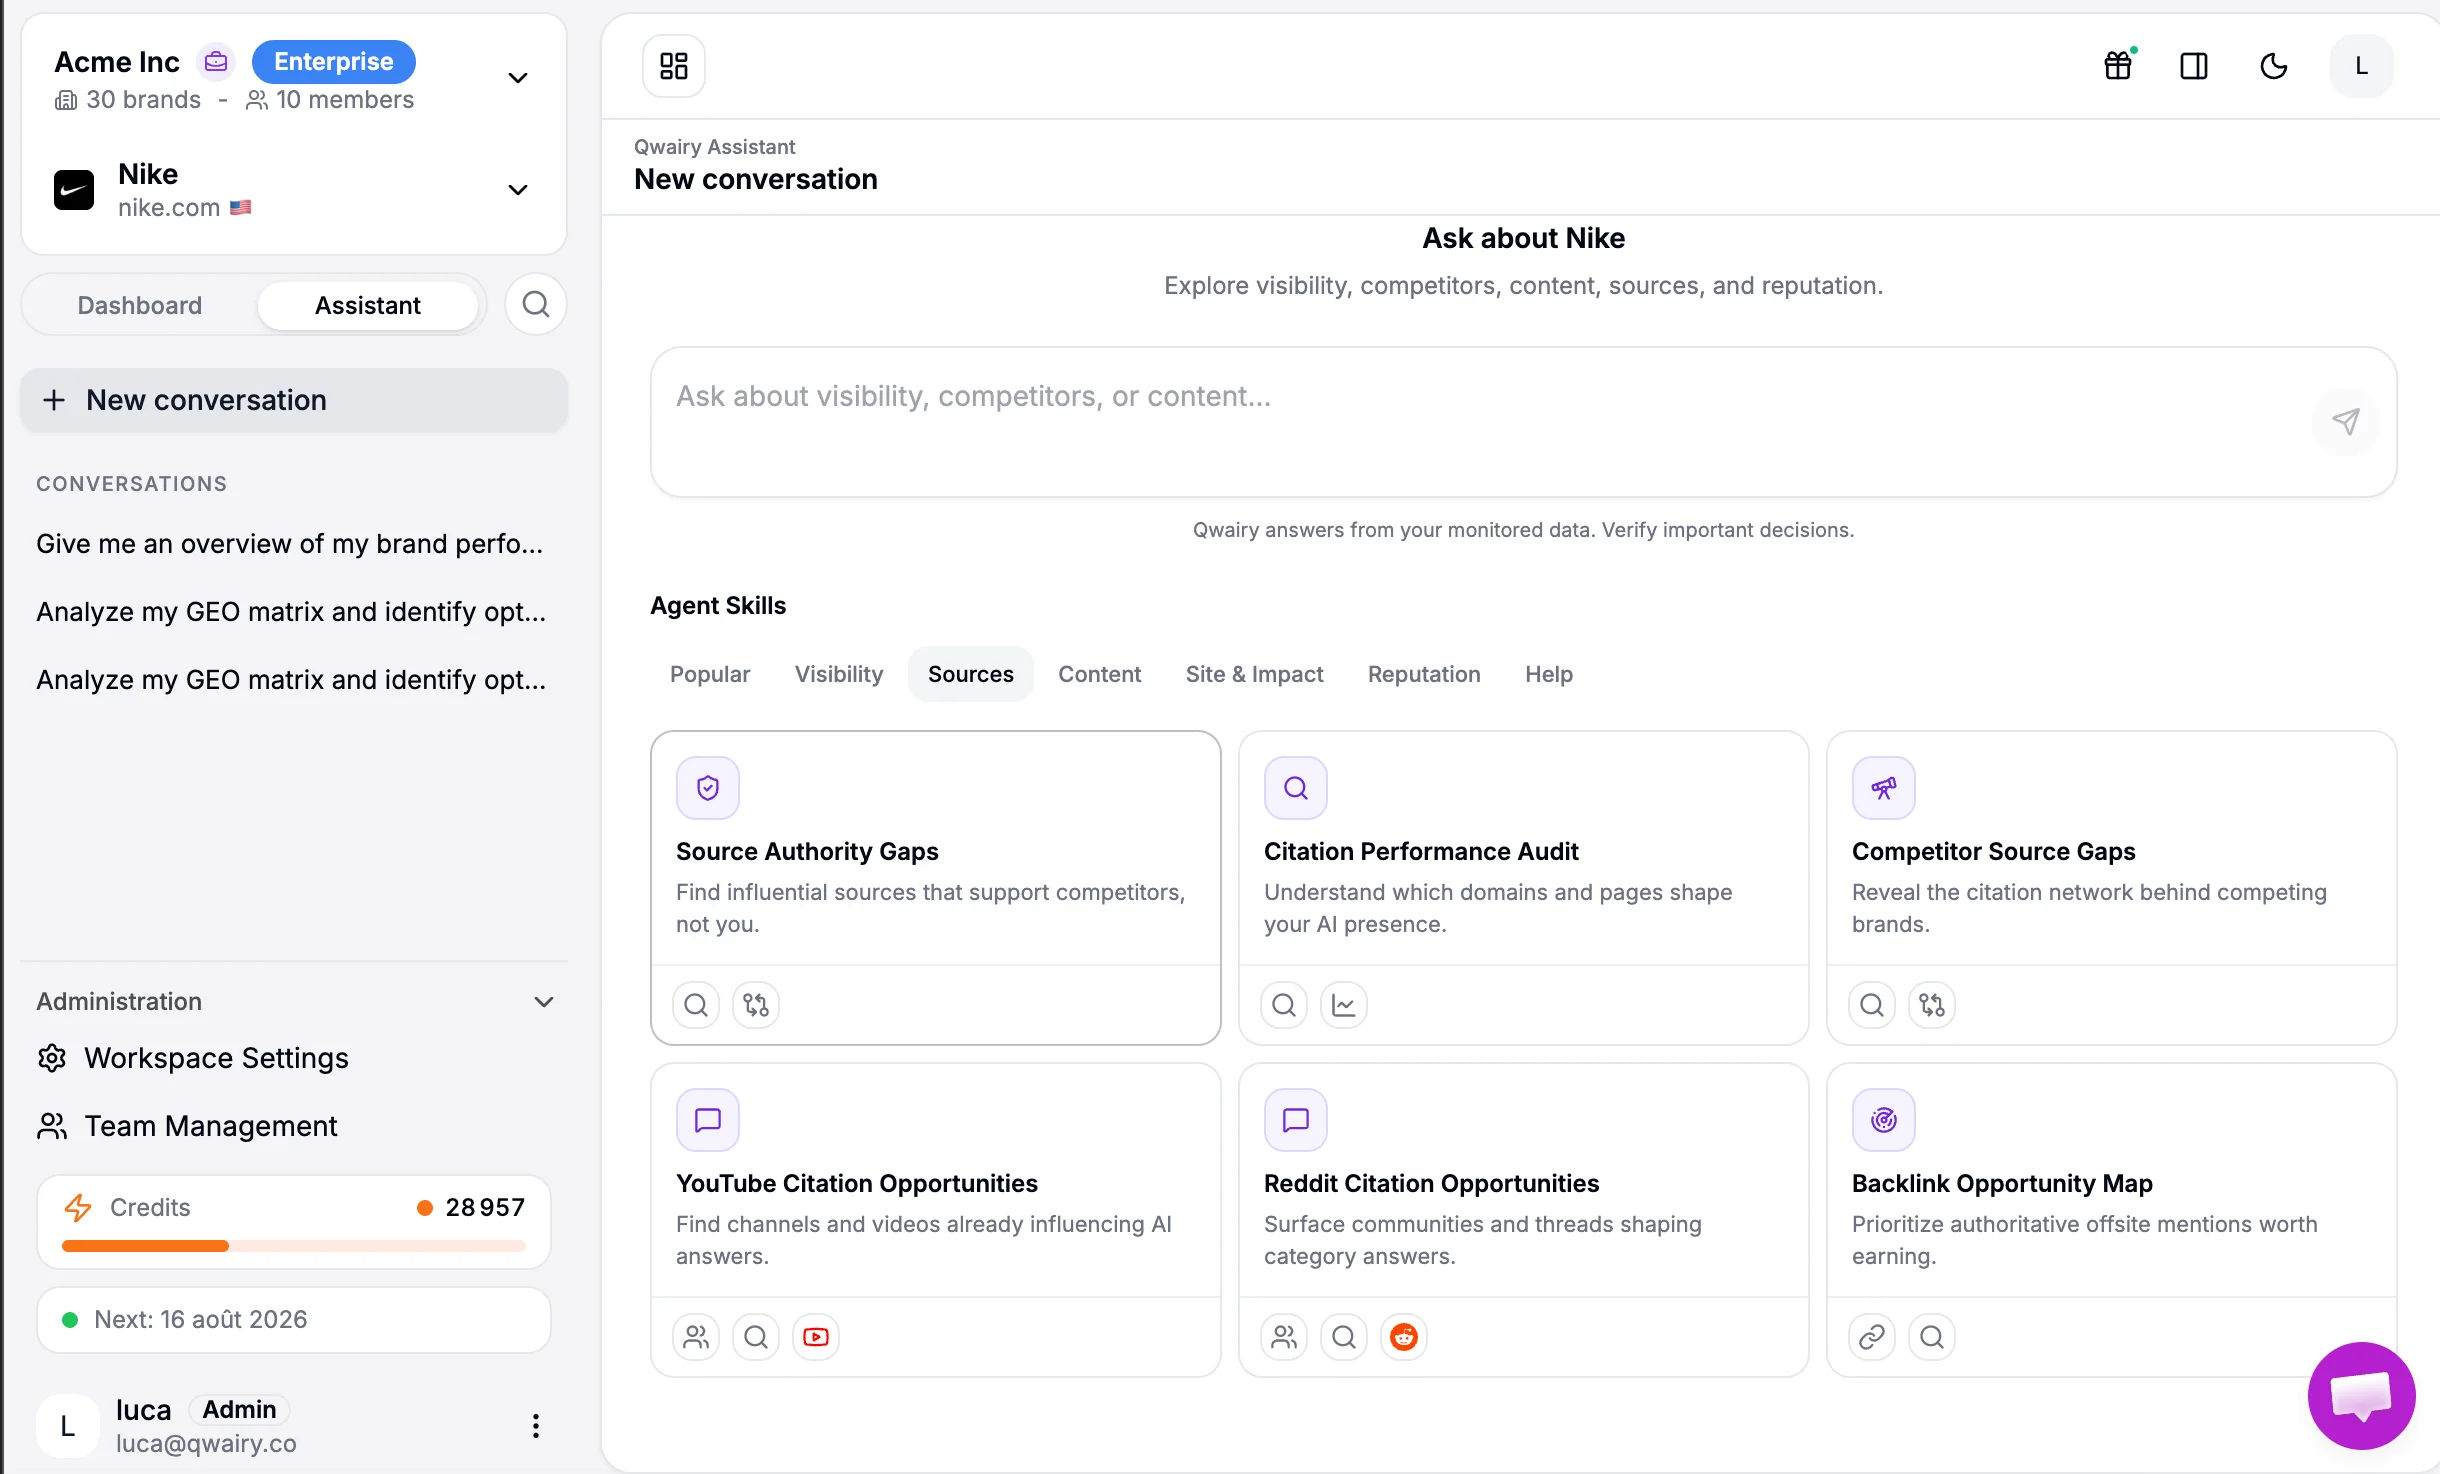Image resolution: width=2440 pixels, height=1474 pixels.
Task: Open the Source Authority Gaps skill card title
Action: click(x=807, y=851)
